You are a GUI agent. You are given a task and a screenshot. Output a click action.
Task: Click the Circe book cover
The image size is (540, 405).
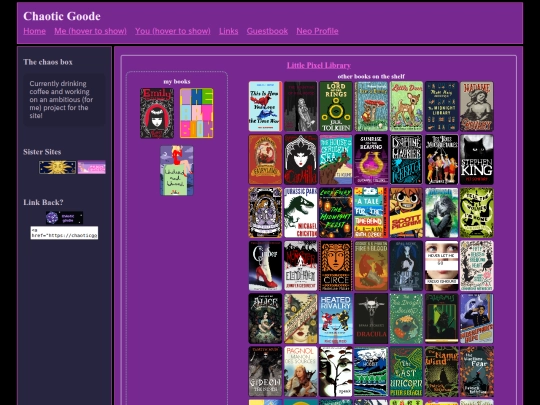click(336, 266)
